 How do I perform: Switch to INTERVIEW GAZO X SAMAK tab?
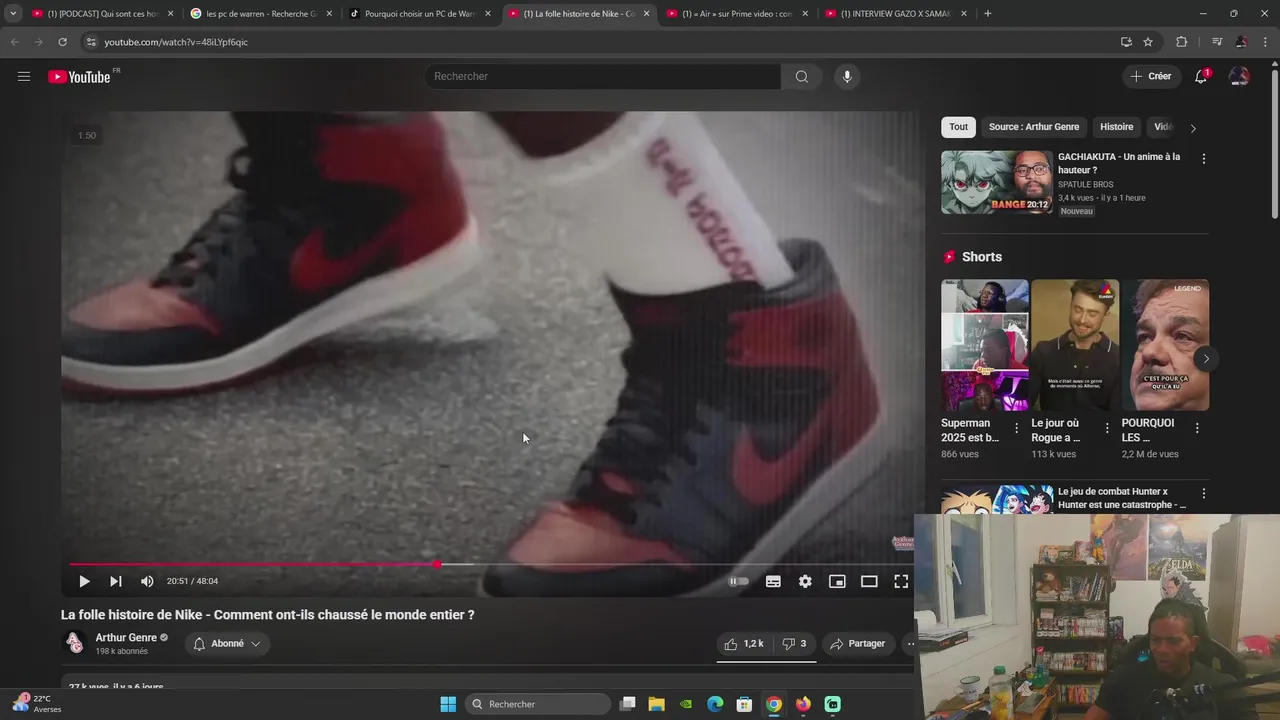895,14
